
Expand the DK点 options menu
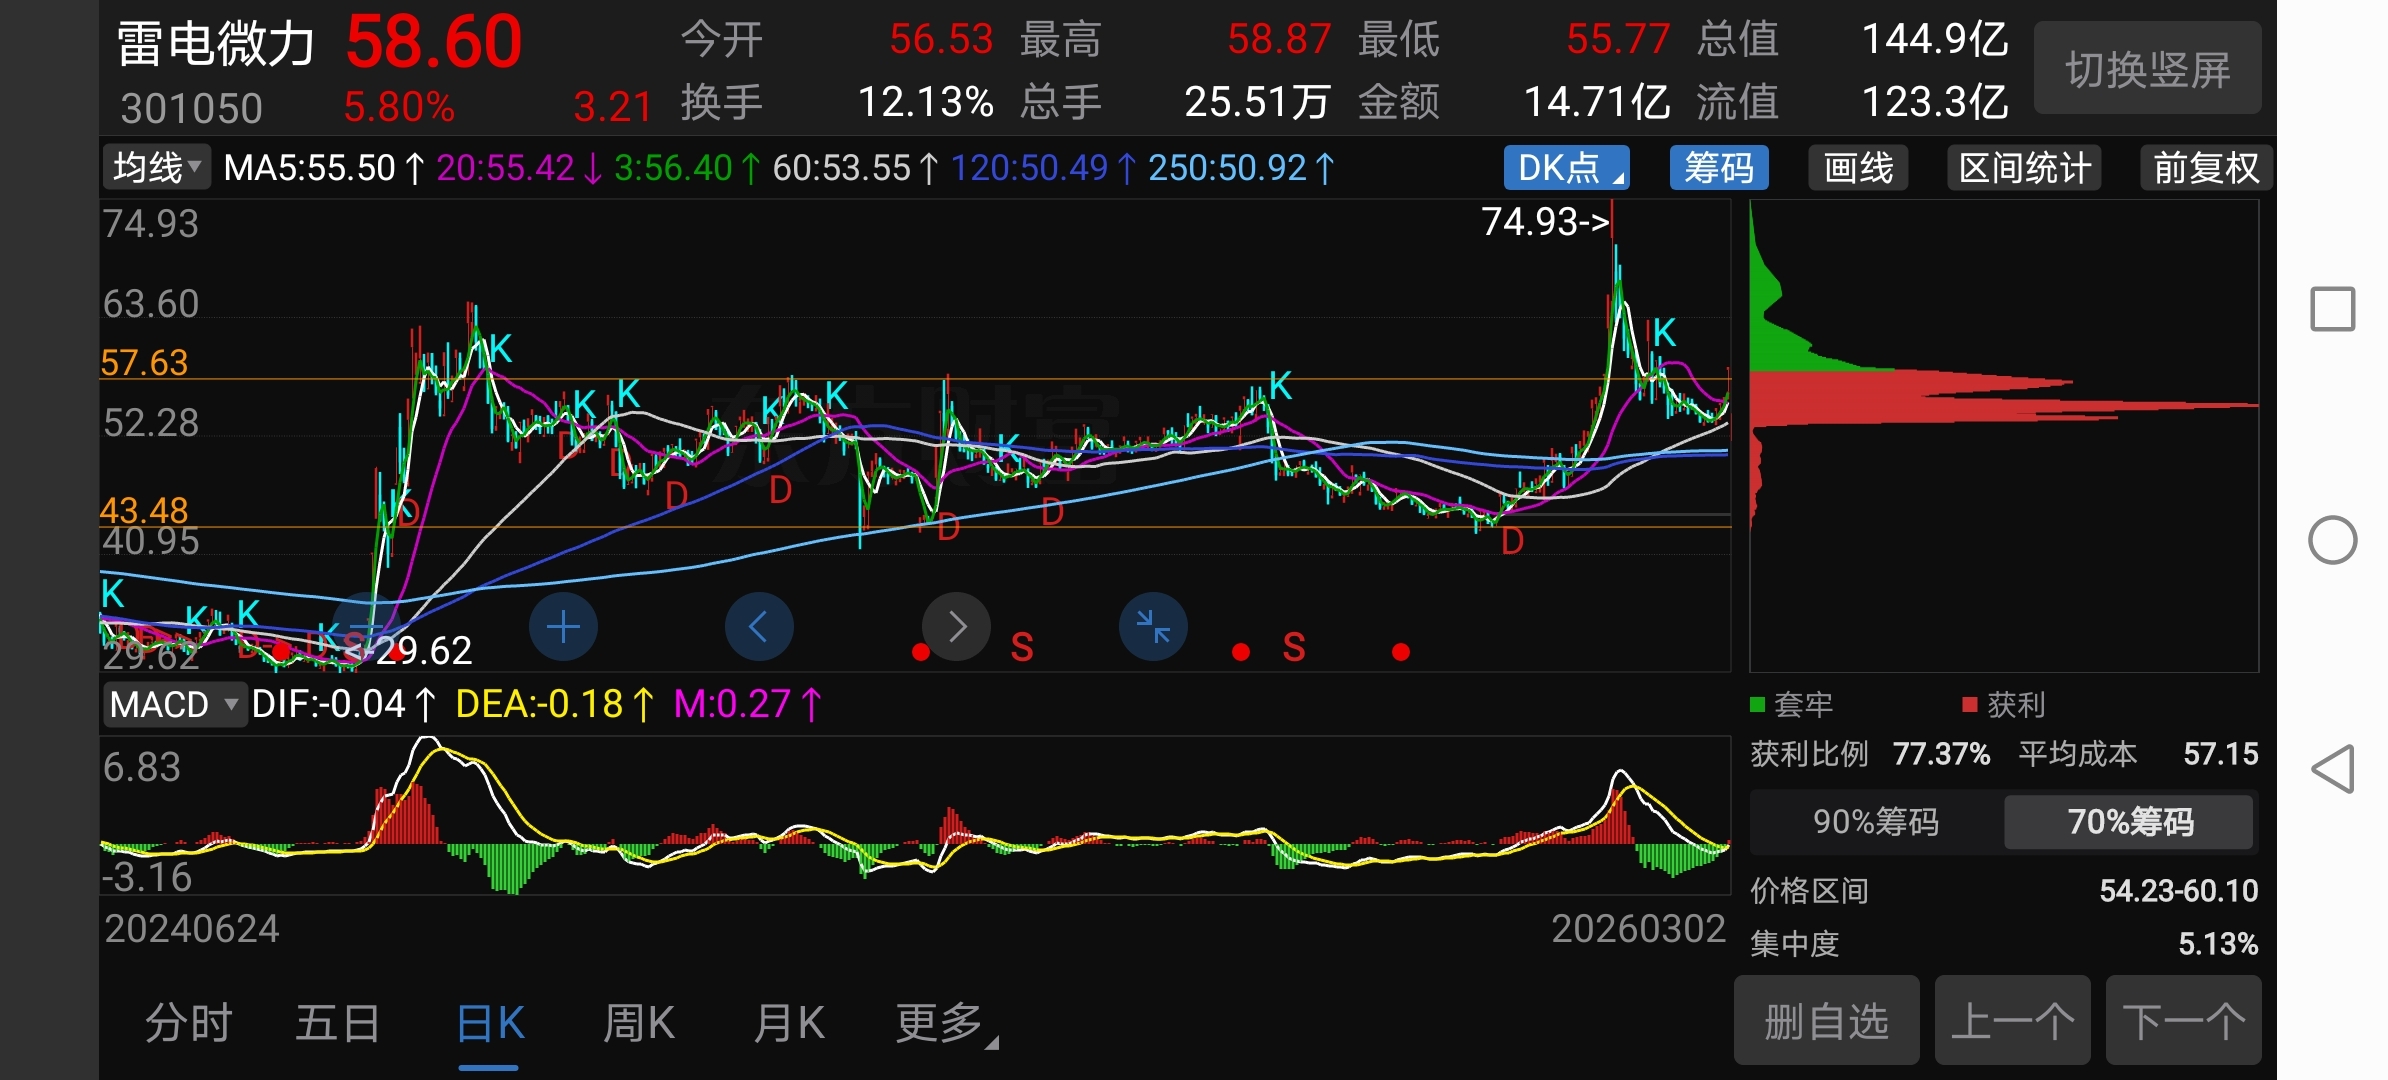pos(1566,168)
